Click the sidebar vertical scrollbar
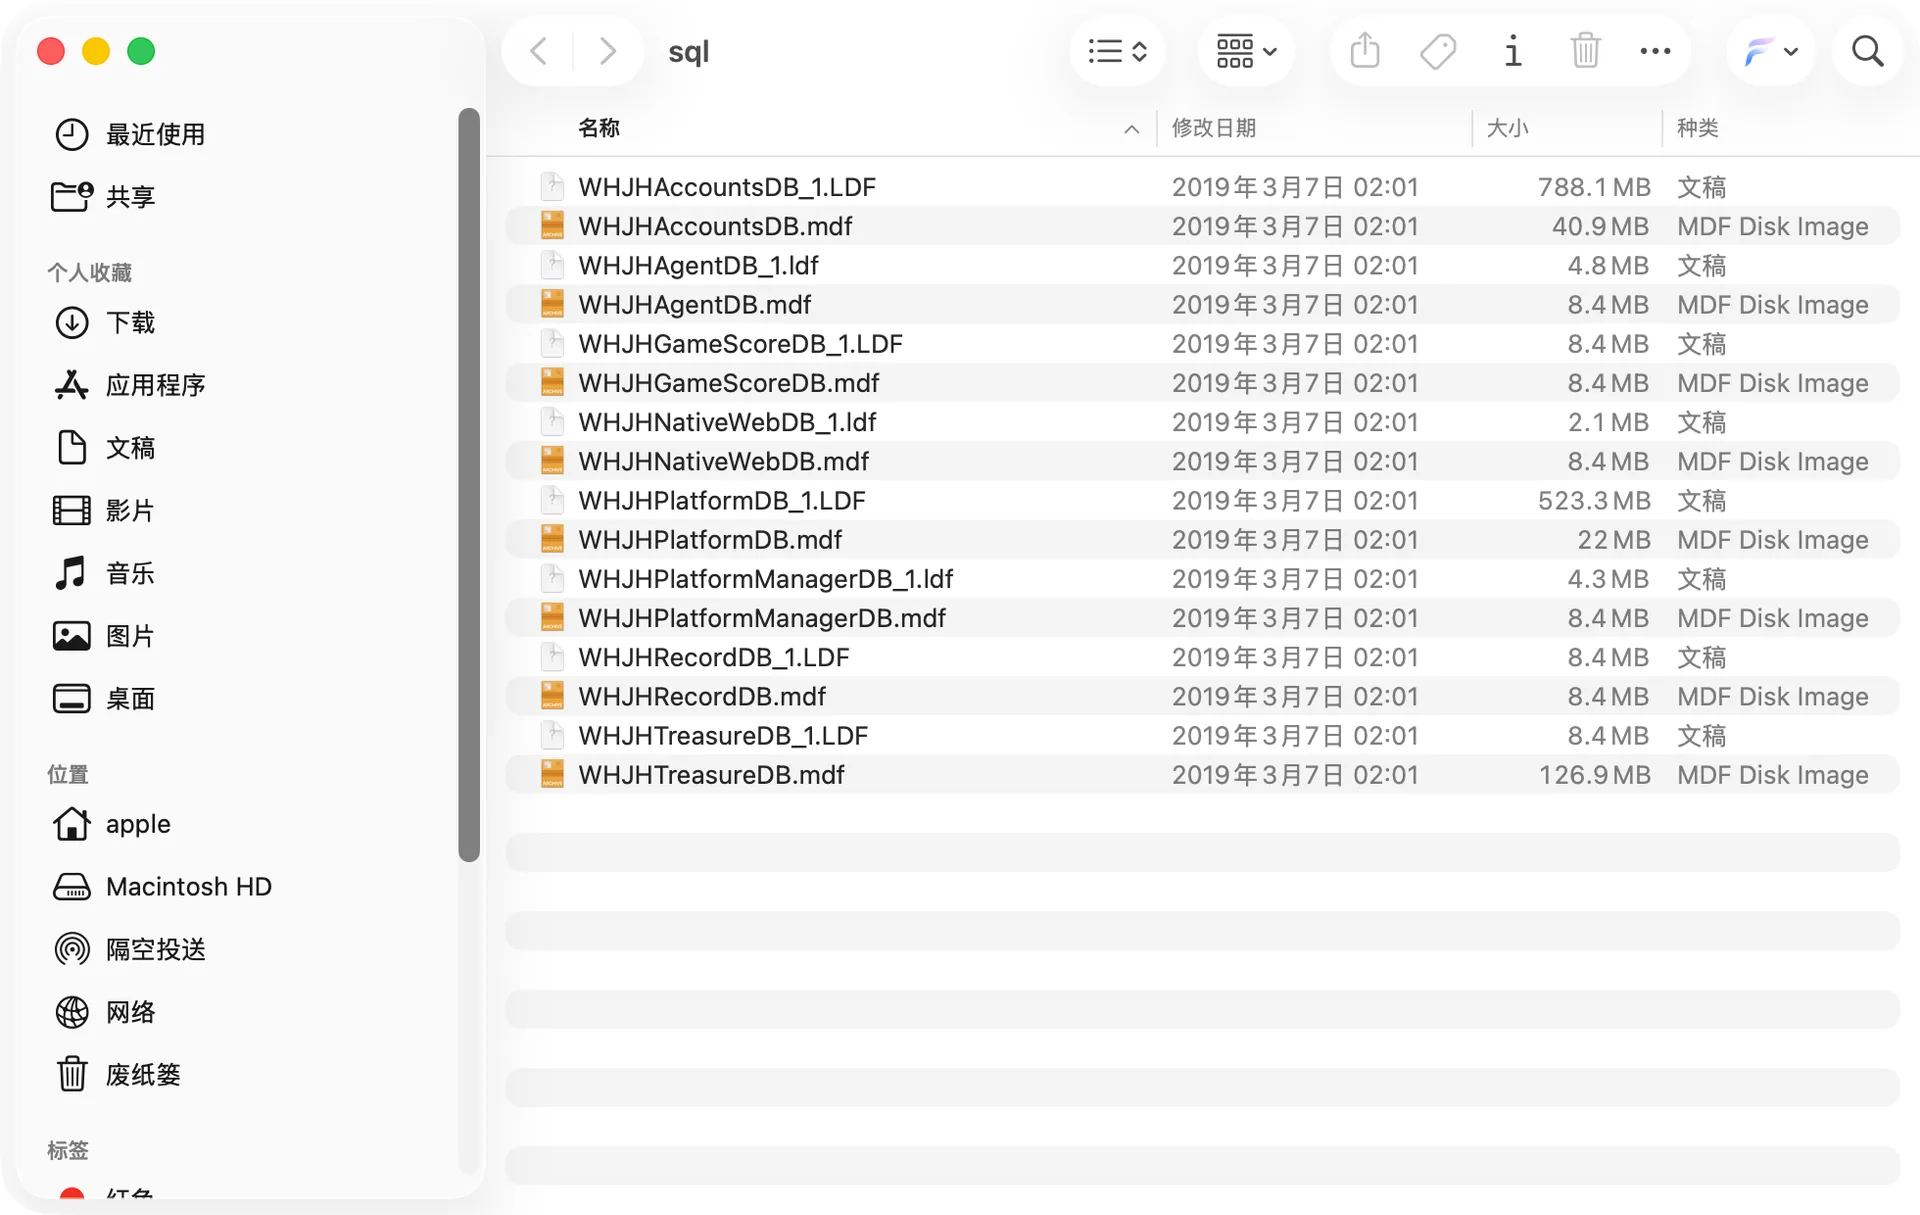This screenshot has height=1215, width=1920. coord(469,484)
